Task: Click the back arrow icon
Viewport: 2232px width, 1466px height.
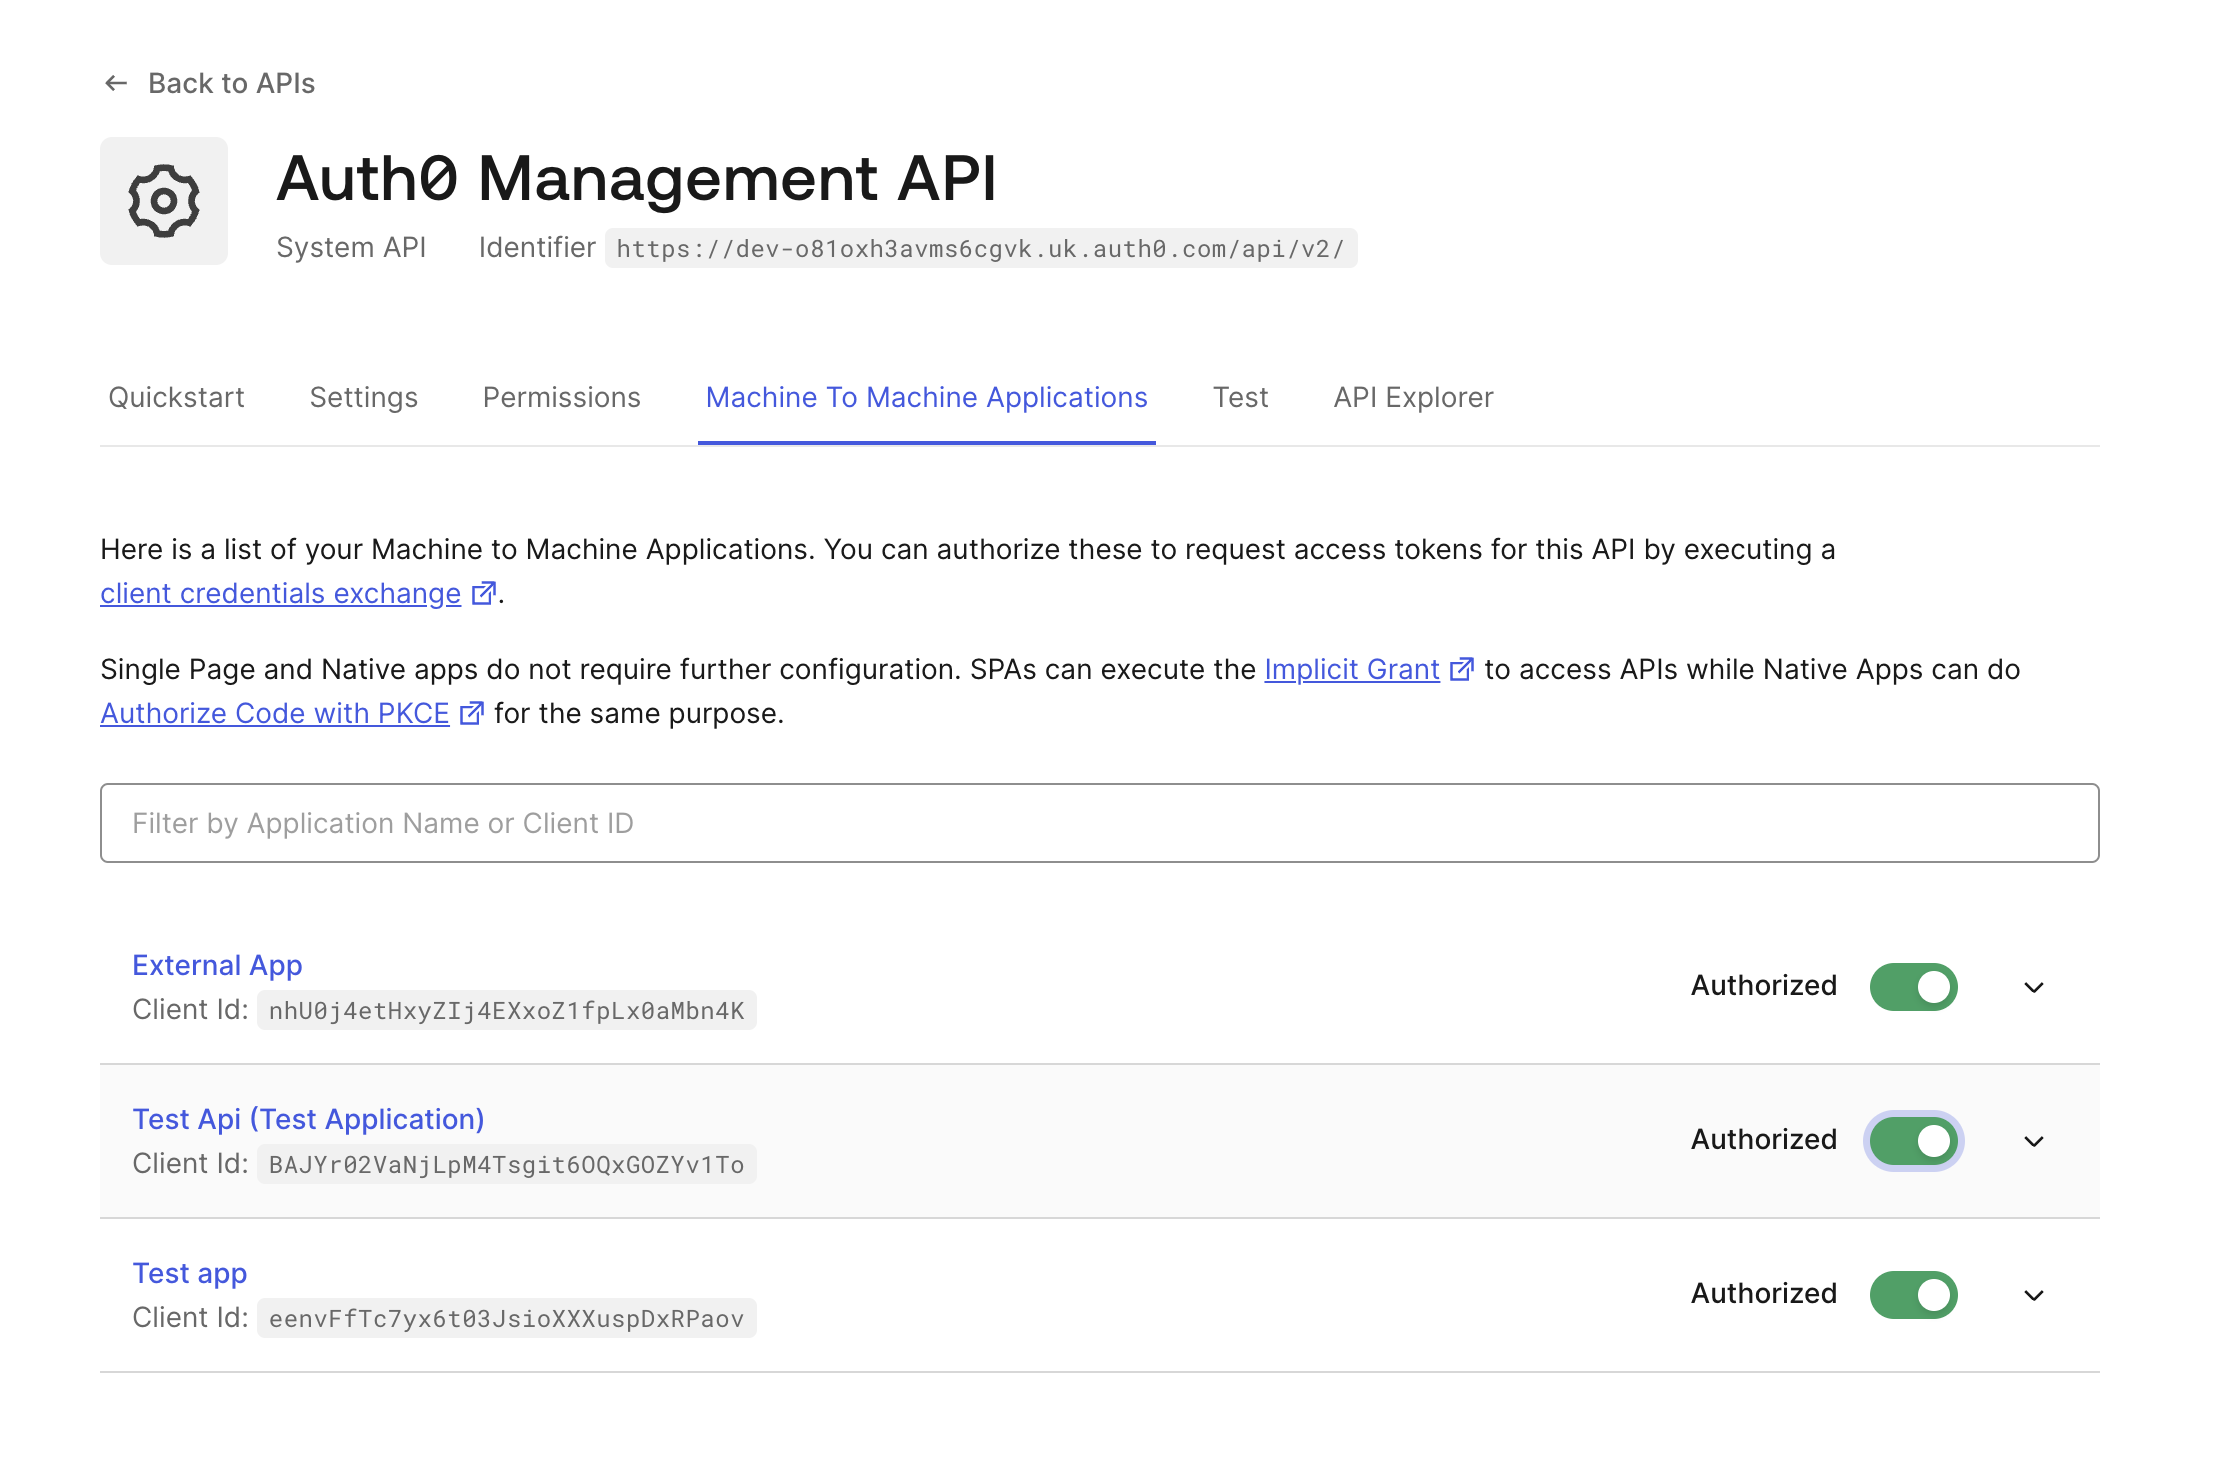Action: pos(116,83)
